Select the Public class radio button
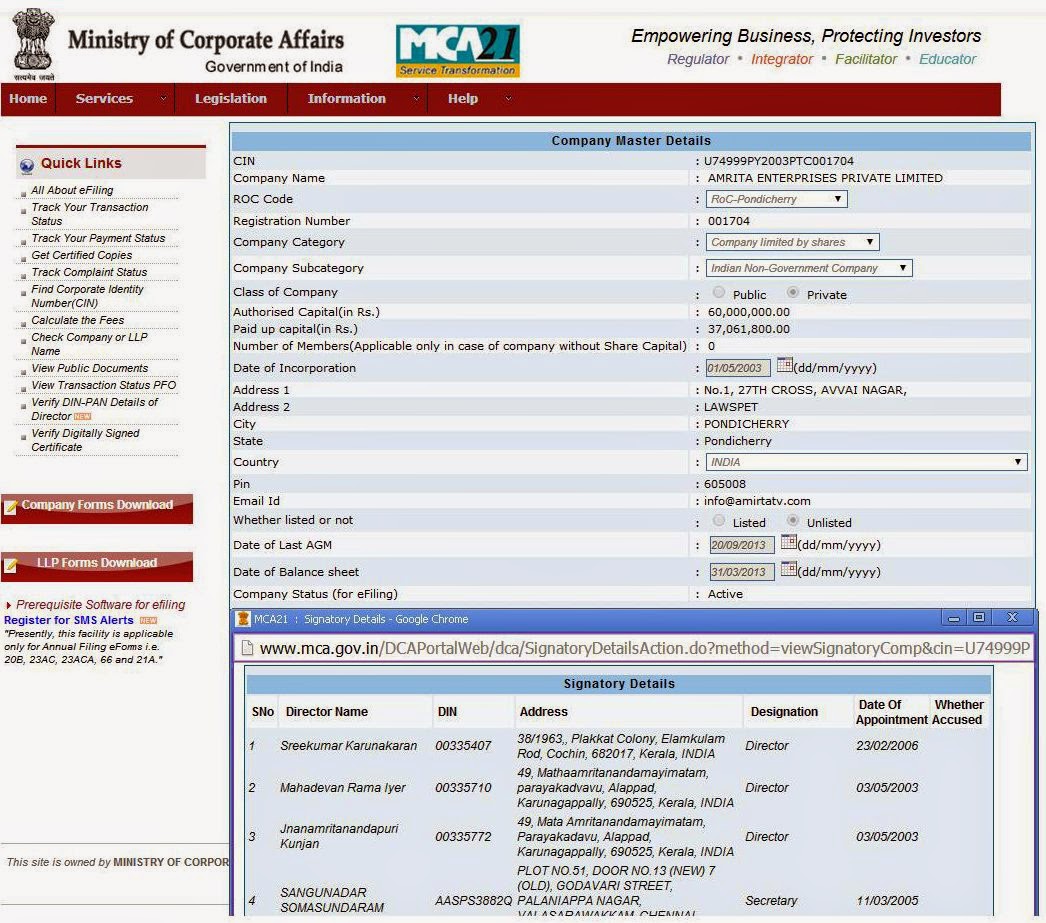This screenshot has height=923, width=1046. pos(718,292)
